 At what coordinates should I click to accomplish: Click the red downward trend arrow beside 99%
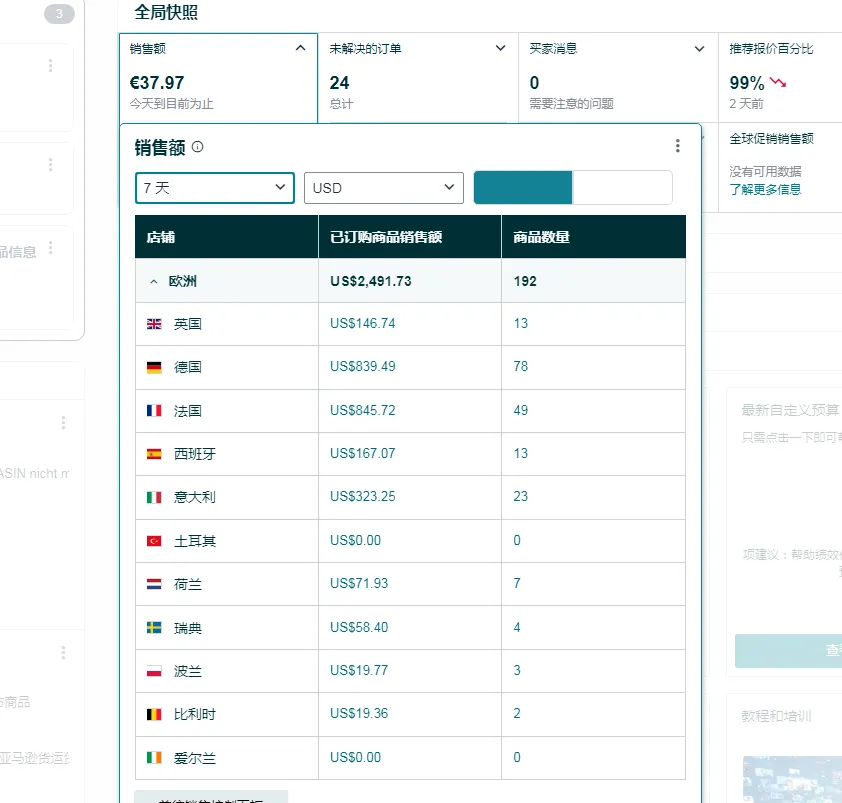click(x=778, y=83)
